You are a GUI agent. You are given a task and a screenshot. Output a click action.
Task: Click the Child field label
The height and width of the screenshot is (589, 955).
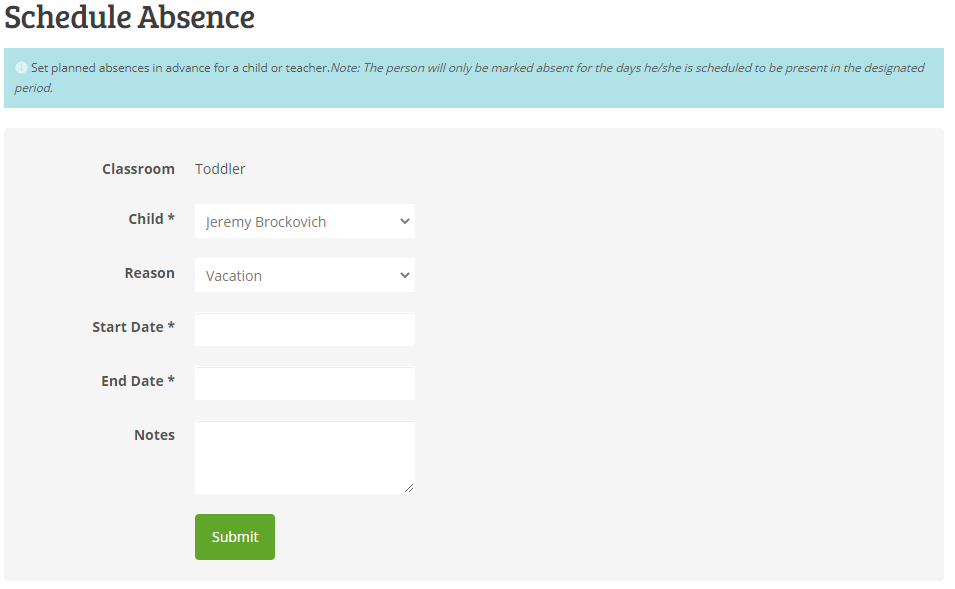click(151, 218)
